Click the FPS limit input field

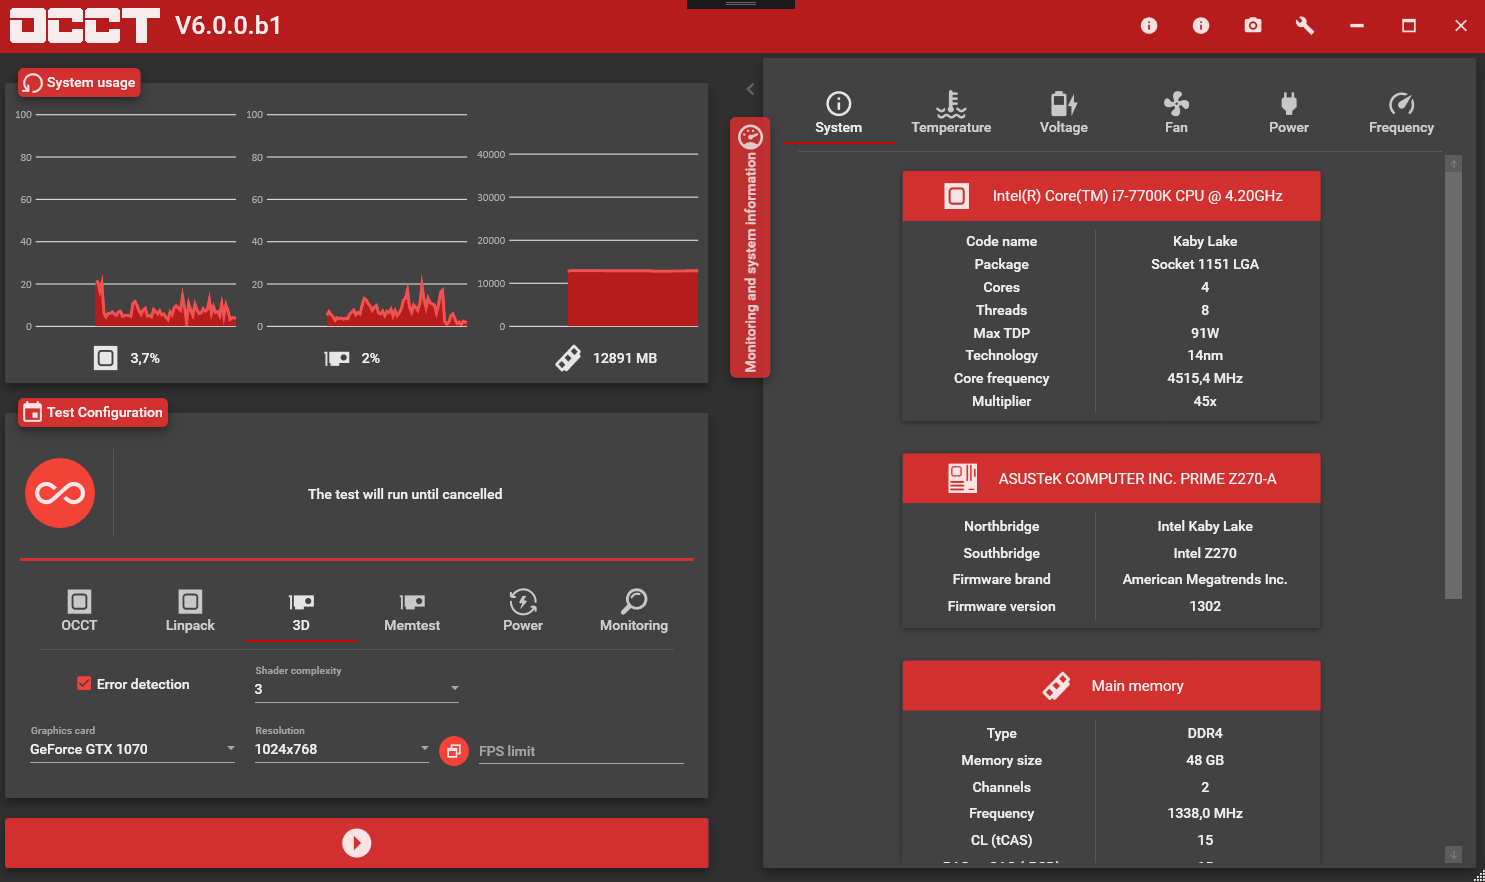(x=580, y=751)
